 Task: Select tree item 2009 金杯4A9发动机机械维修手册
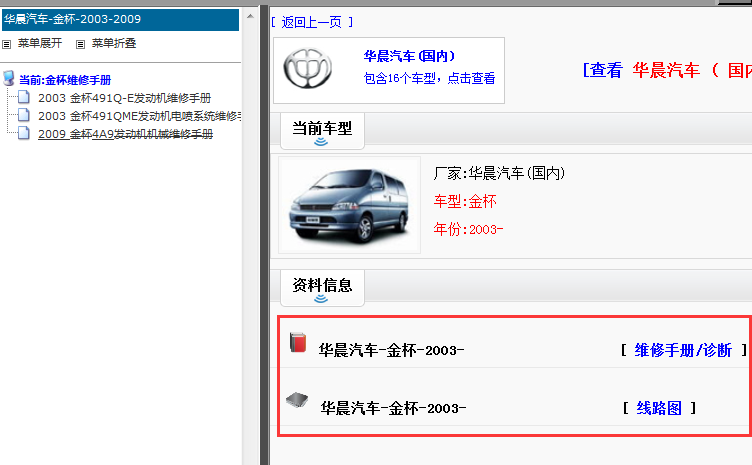coord(126,134)
